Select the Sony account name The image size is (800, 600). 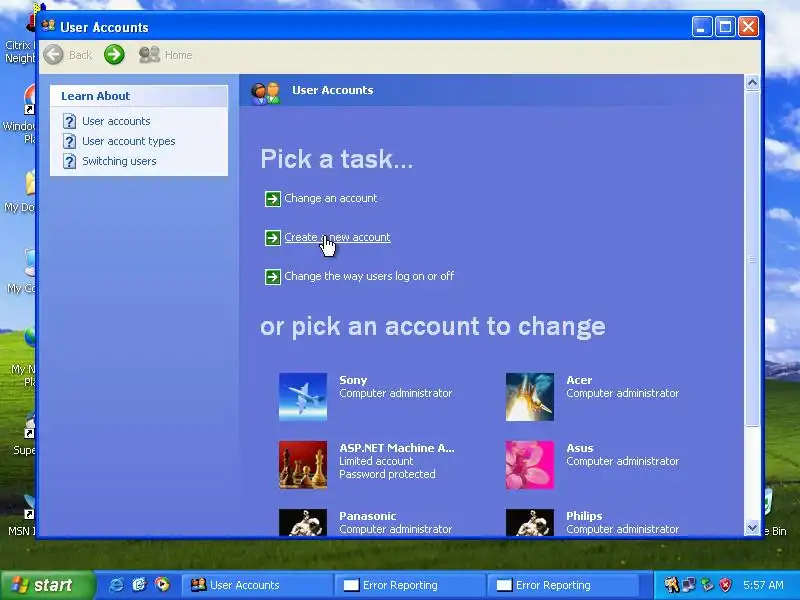[x=353, y=380]
